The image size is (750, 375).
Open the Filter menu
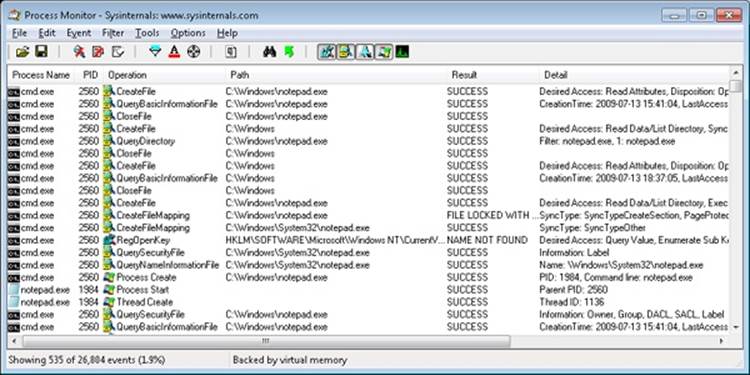tap(113, 33)
